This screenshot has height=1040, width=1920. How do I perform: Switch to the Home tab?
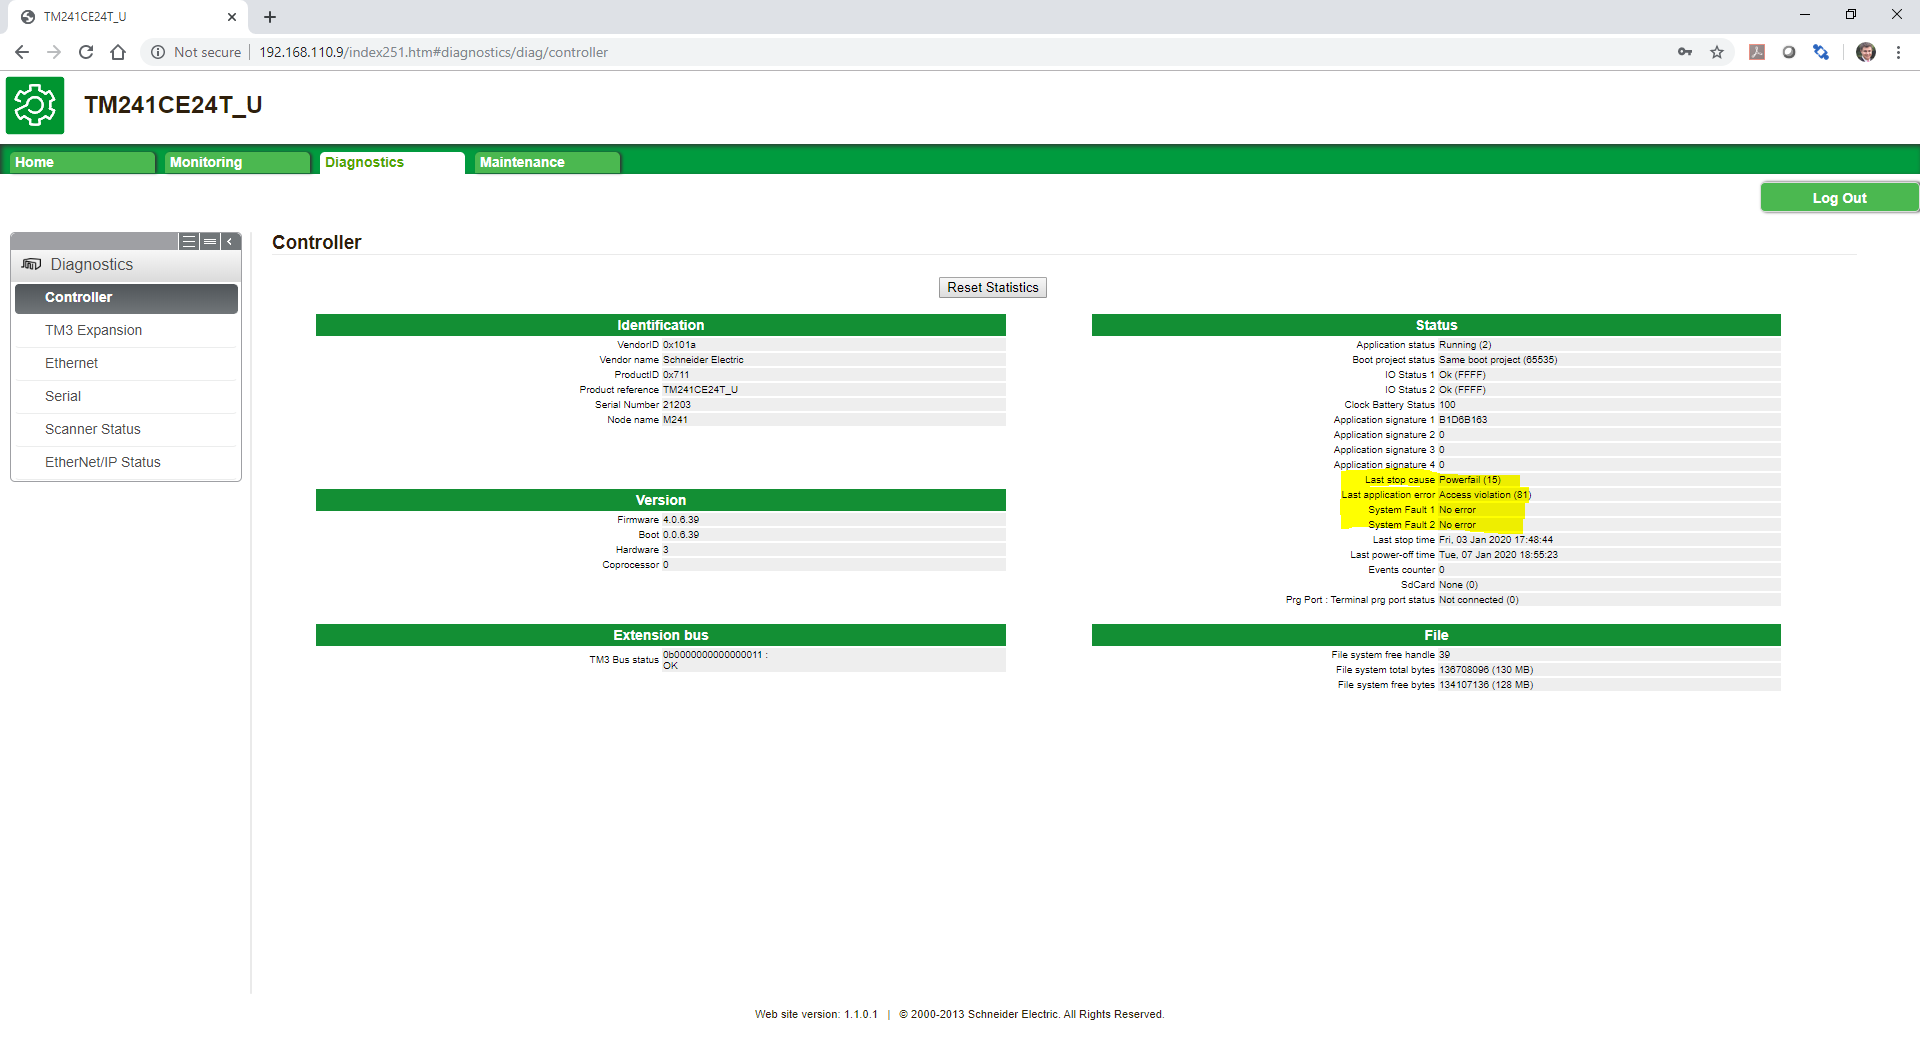[x=82, y=162]
